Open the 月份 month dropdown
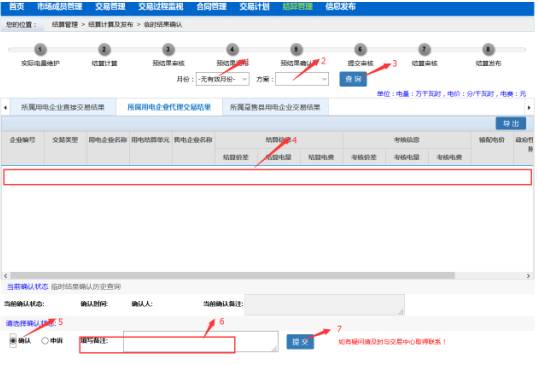 coord(222,79)
